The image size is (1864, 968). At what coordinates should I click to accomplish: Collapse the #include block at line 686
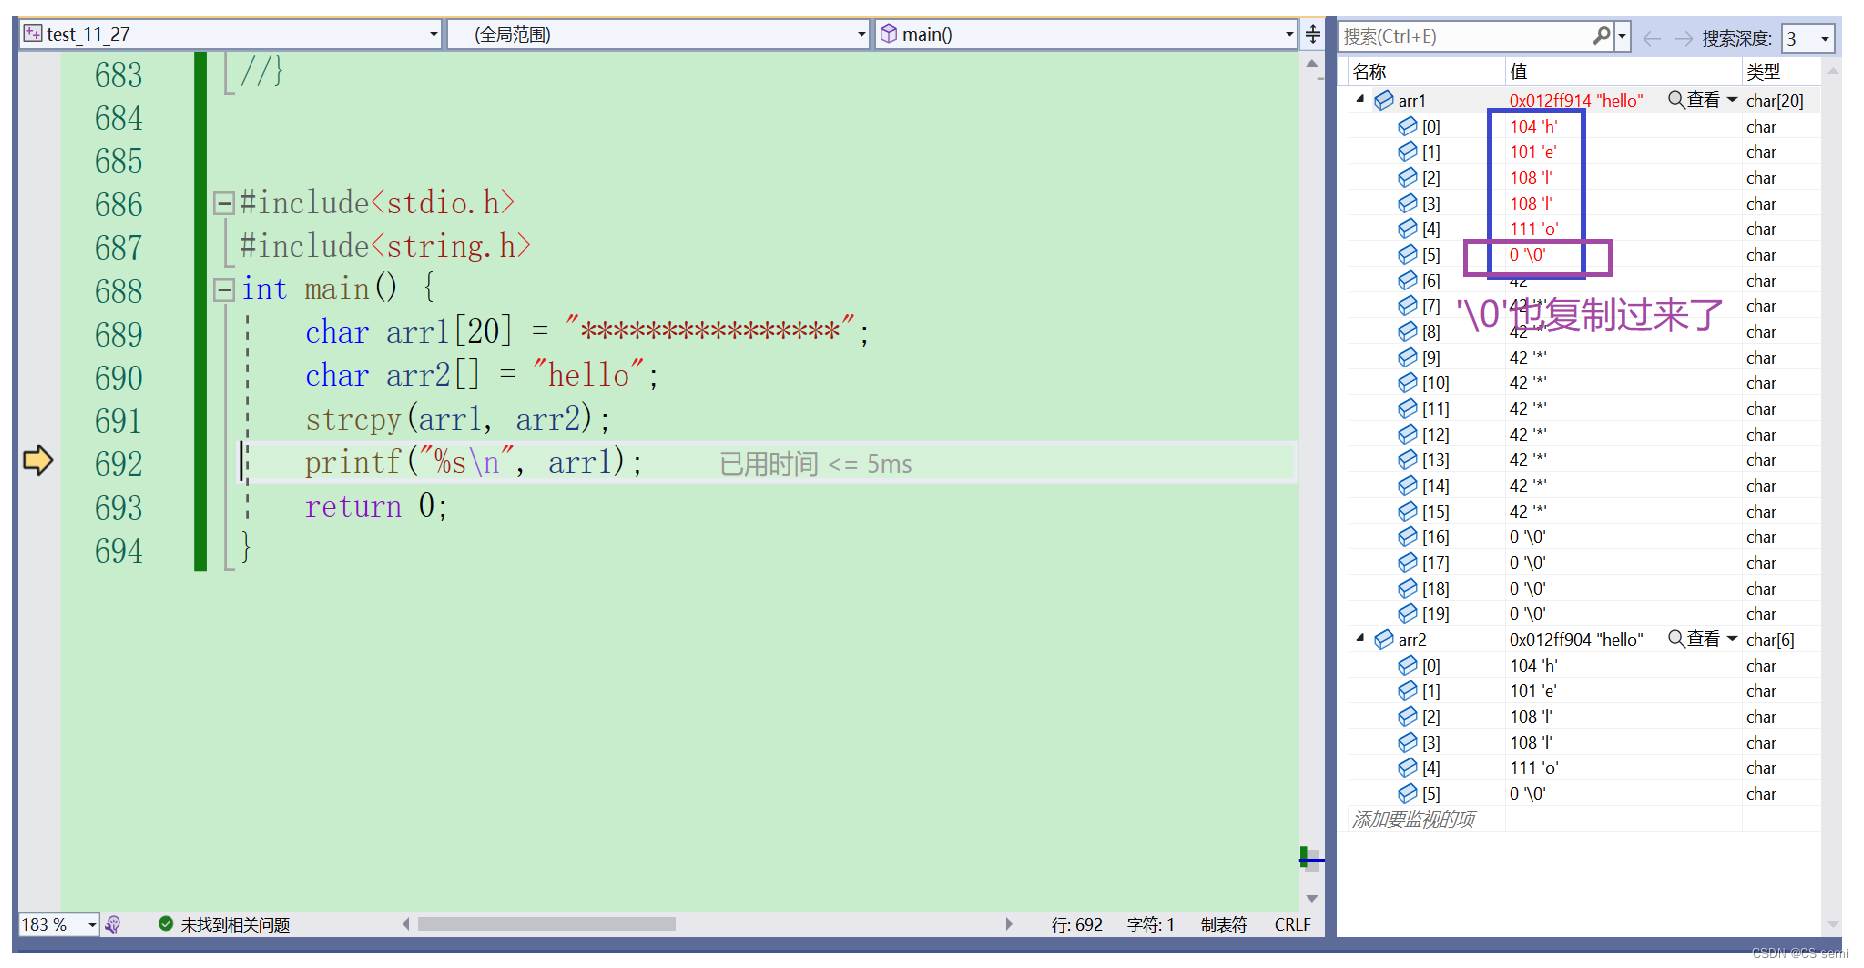224,204
